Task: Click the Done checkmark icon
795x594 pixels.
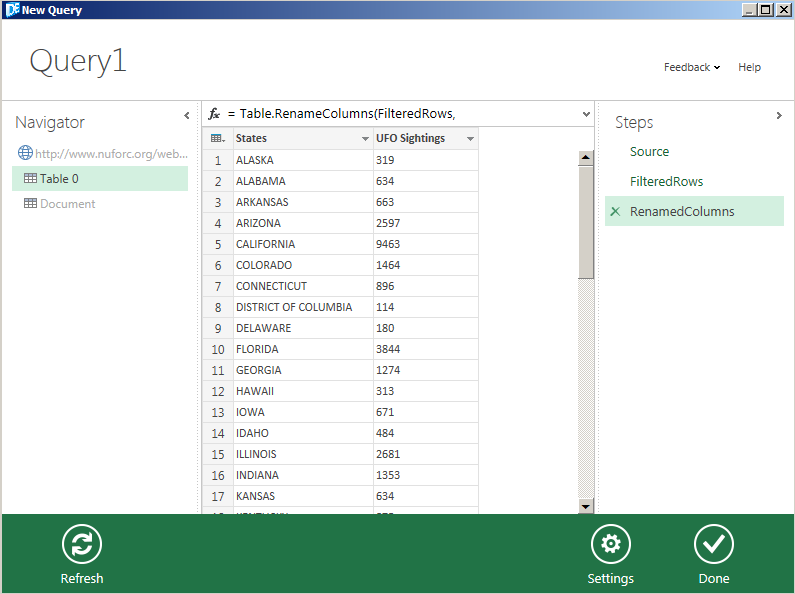Action: (x=714, y=544)
